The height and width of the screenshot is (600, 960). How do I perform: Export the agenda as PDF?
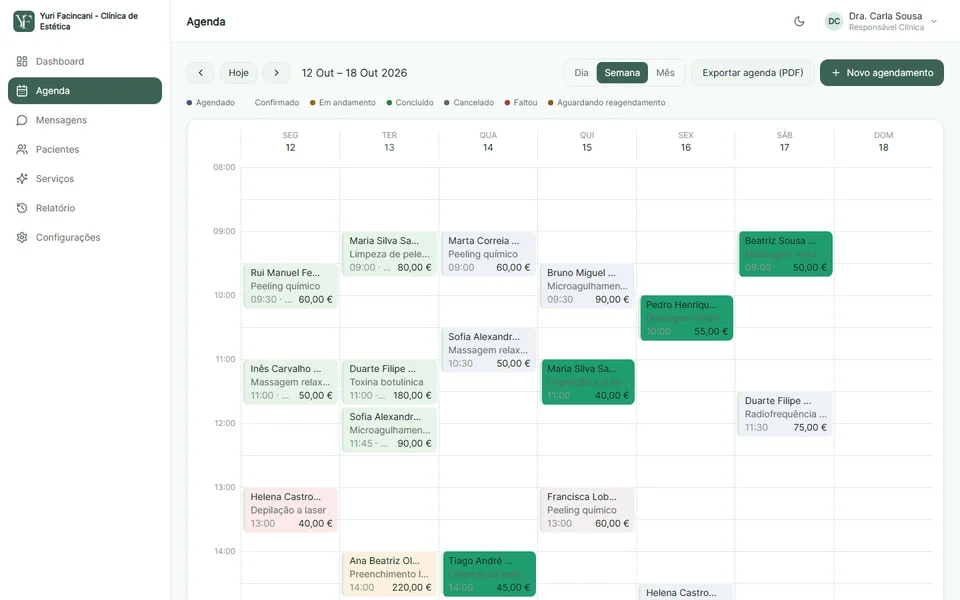(752, 73)
